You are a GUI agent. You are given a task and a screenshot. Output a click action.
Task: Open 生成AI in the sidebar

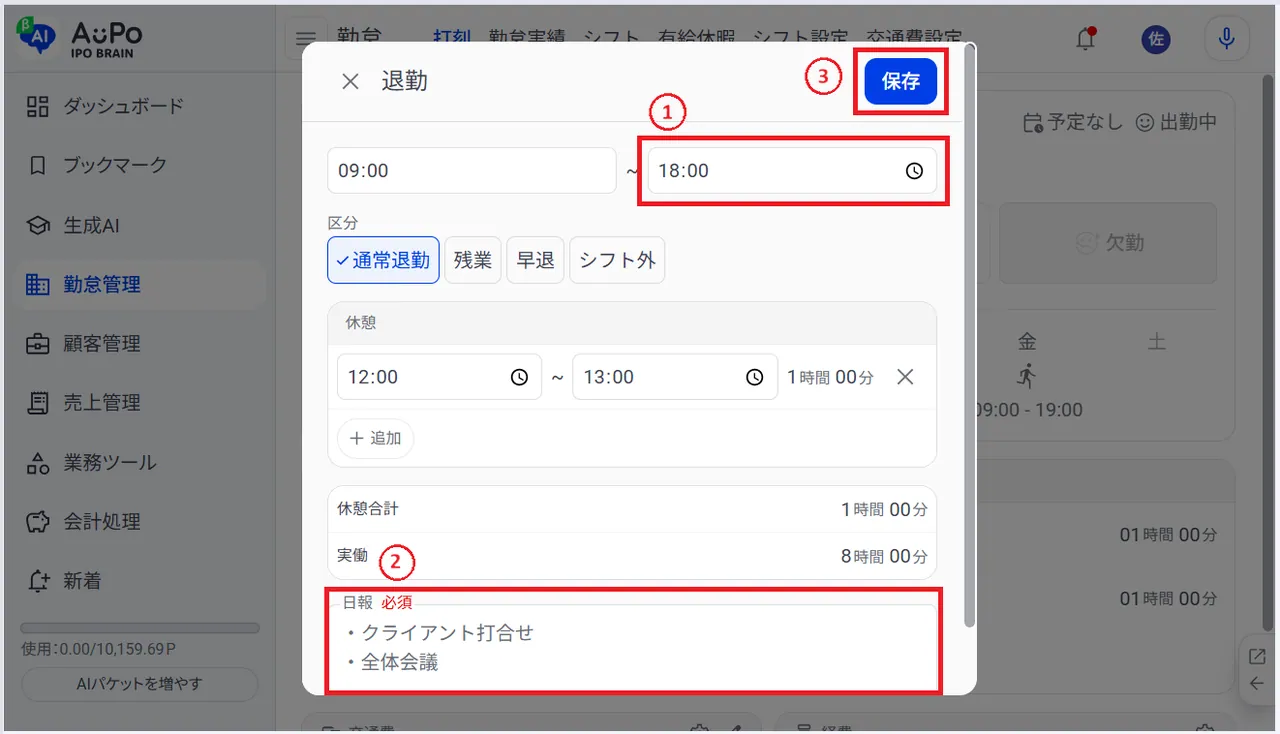tap(138, 225)
